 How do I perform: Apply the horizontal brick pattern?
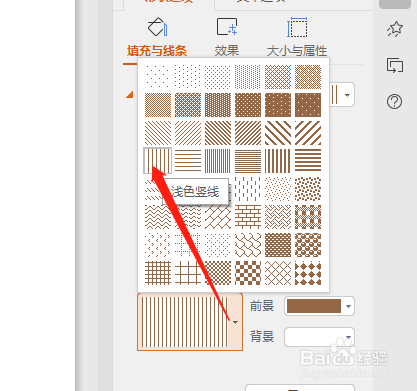pos(248,217)
